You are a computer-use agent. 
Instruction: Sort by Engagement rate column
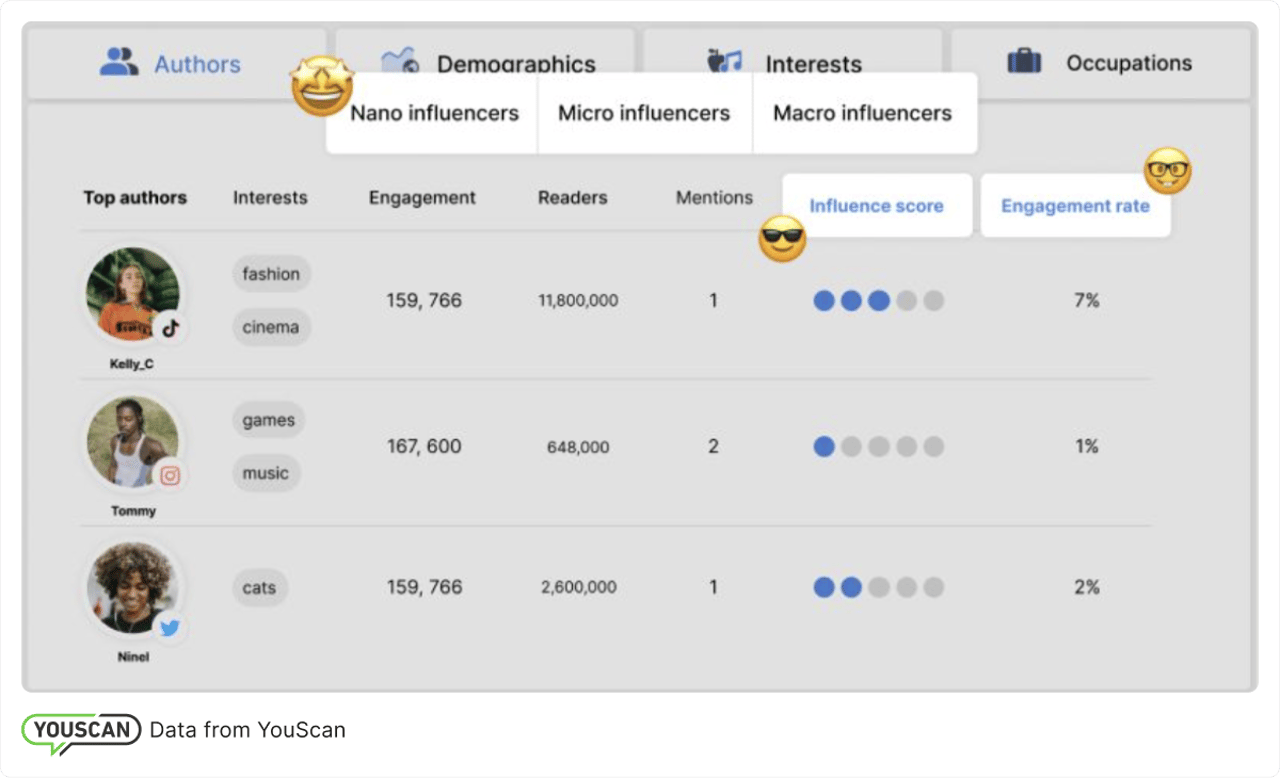point(1075,206)
